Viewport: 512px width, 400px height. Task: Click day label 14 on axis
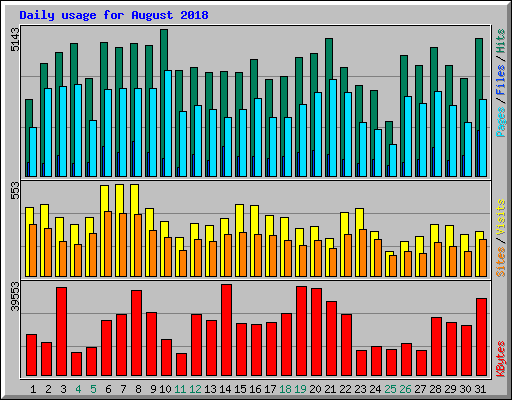pos(225,389)
